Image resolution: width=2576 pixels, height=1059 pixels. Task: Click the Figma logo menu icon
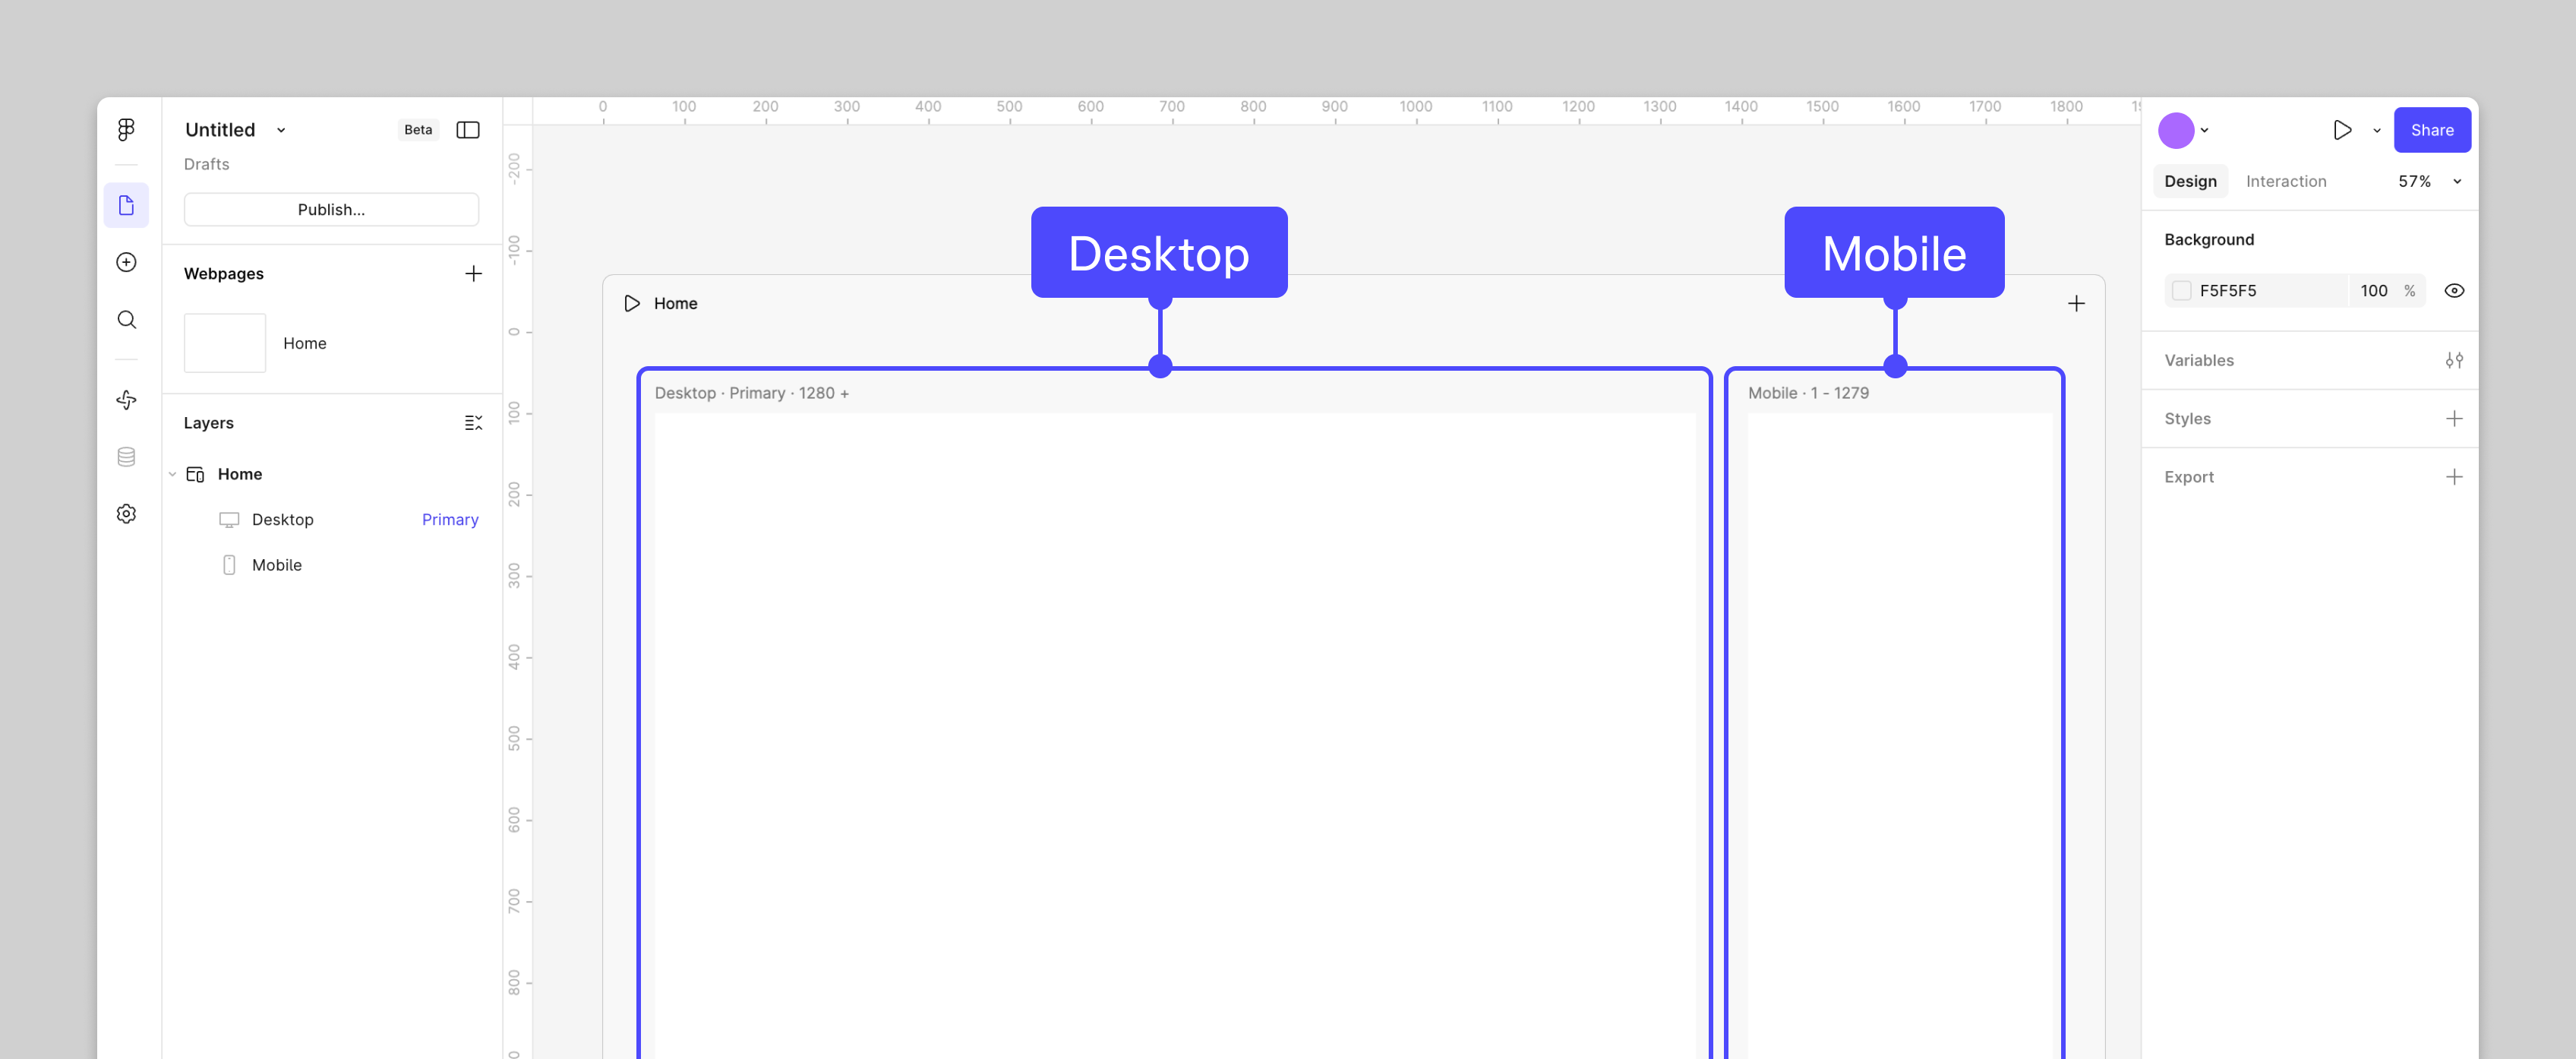126,129
